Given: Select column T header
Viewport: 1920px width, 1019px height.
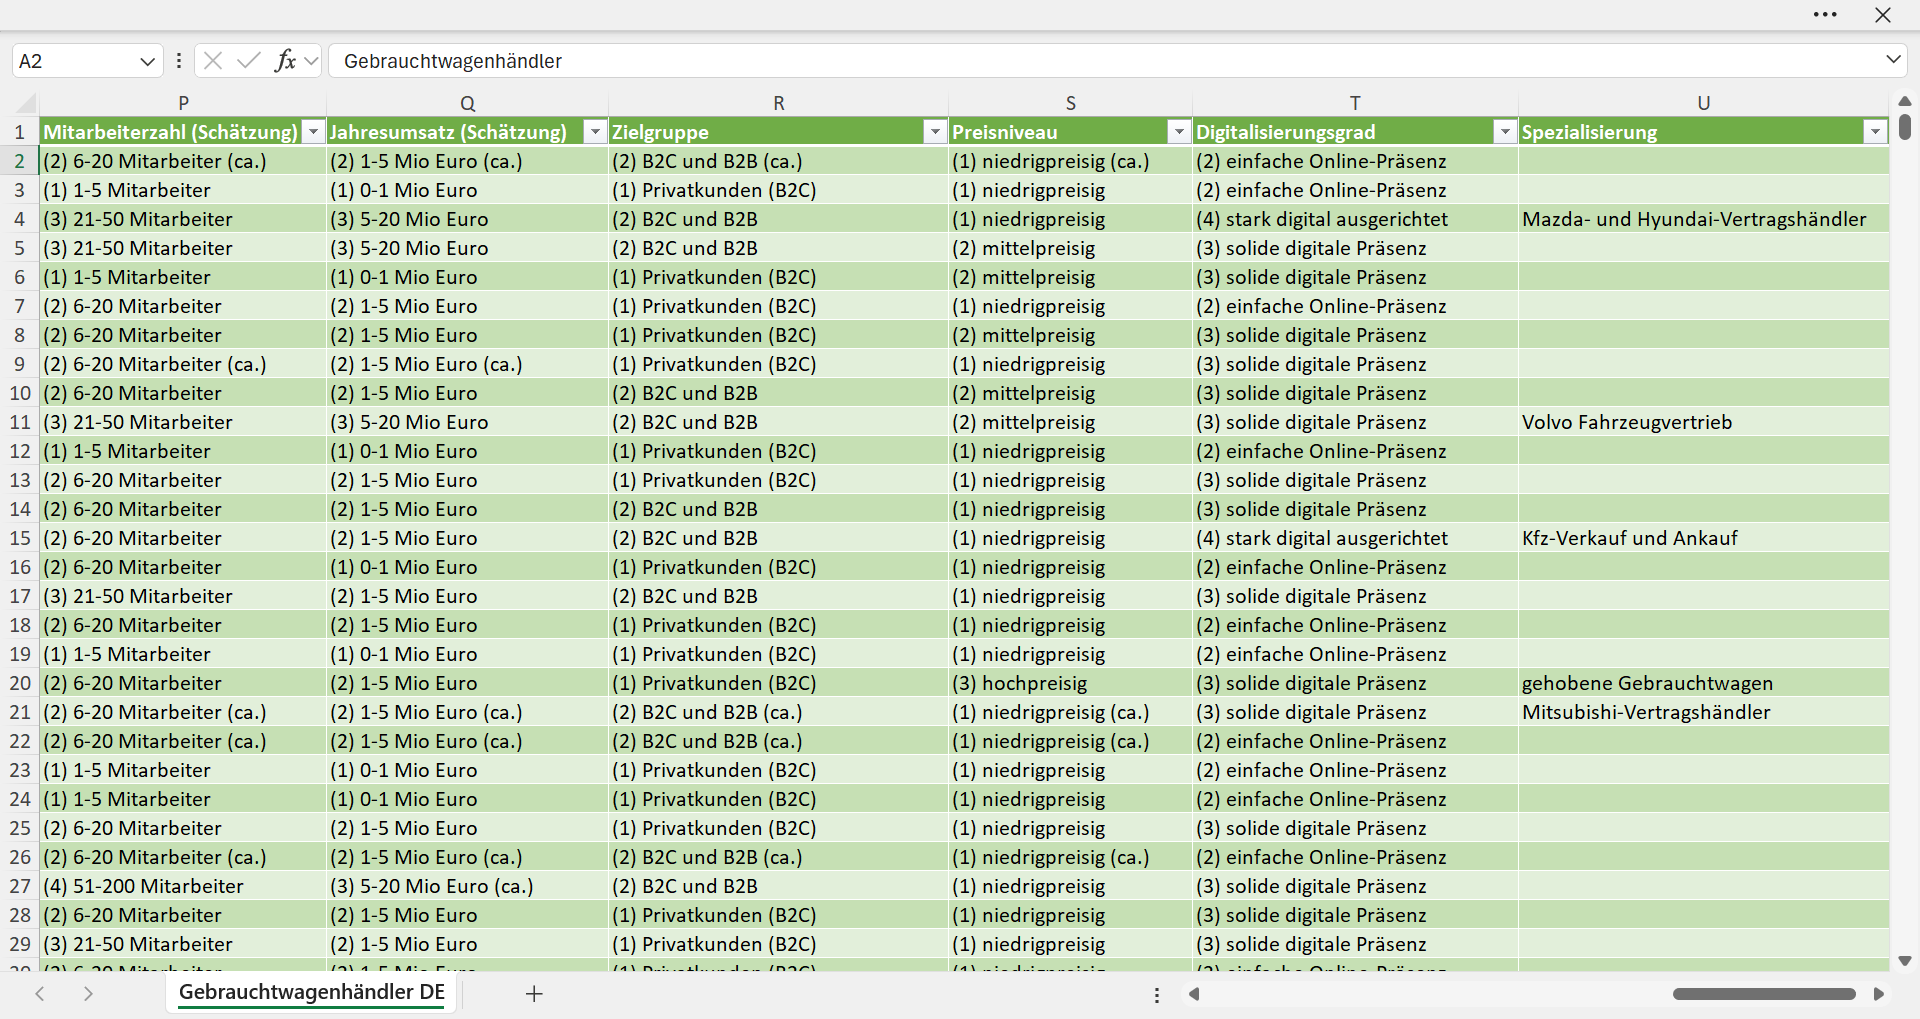Looking at the screenshot, I should click(x=1355, y=103).
